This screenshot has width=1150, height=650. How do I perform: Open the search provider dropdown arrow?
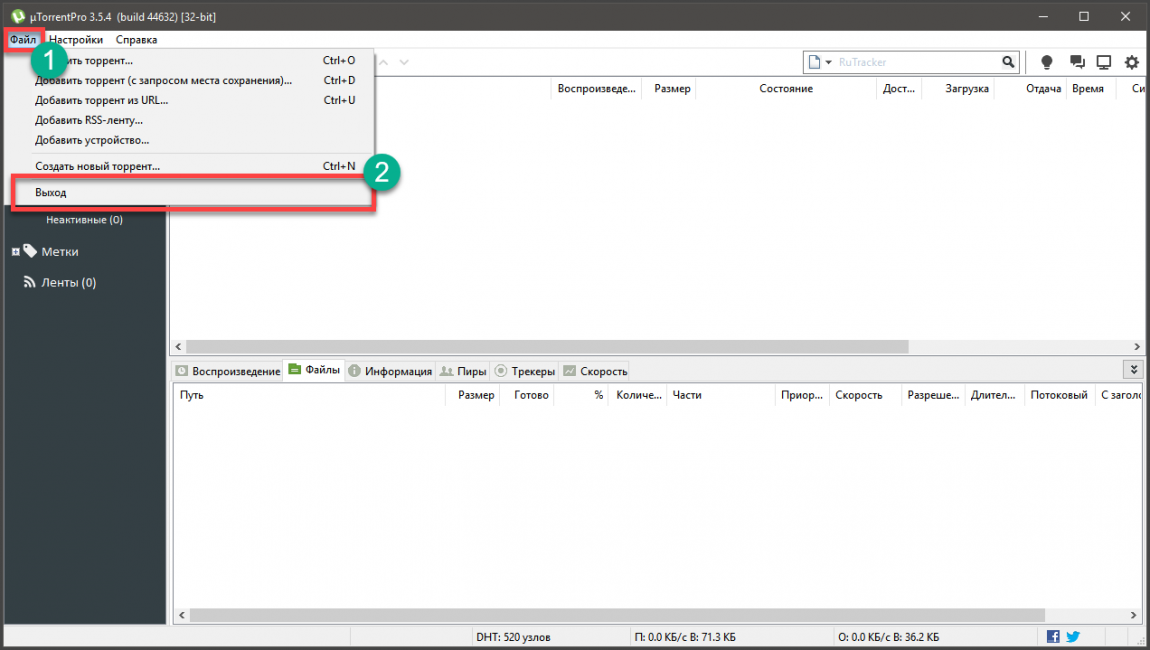pos(828,63)
